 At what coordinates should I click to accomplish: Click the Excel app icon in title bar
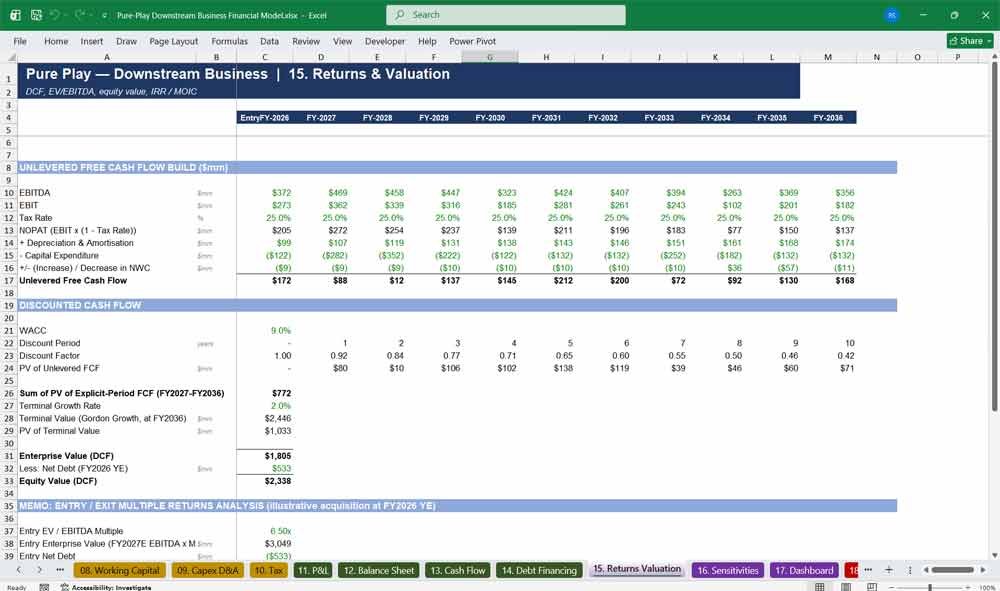(15, 15)
